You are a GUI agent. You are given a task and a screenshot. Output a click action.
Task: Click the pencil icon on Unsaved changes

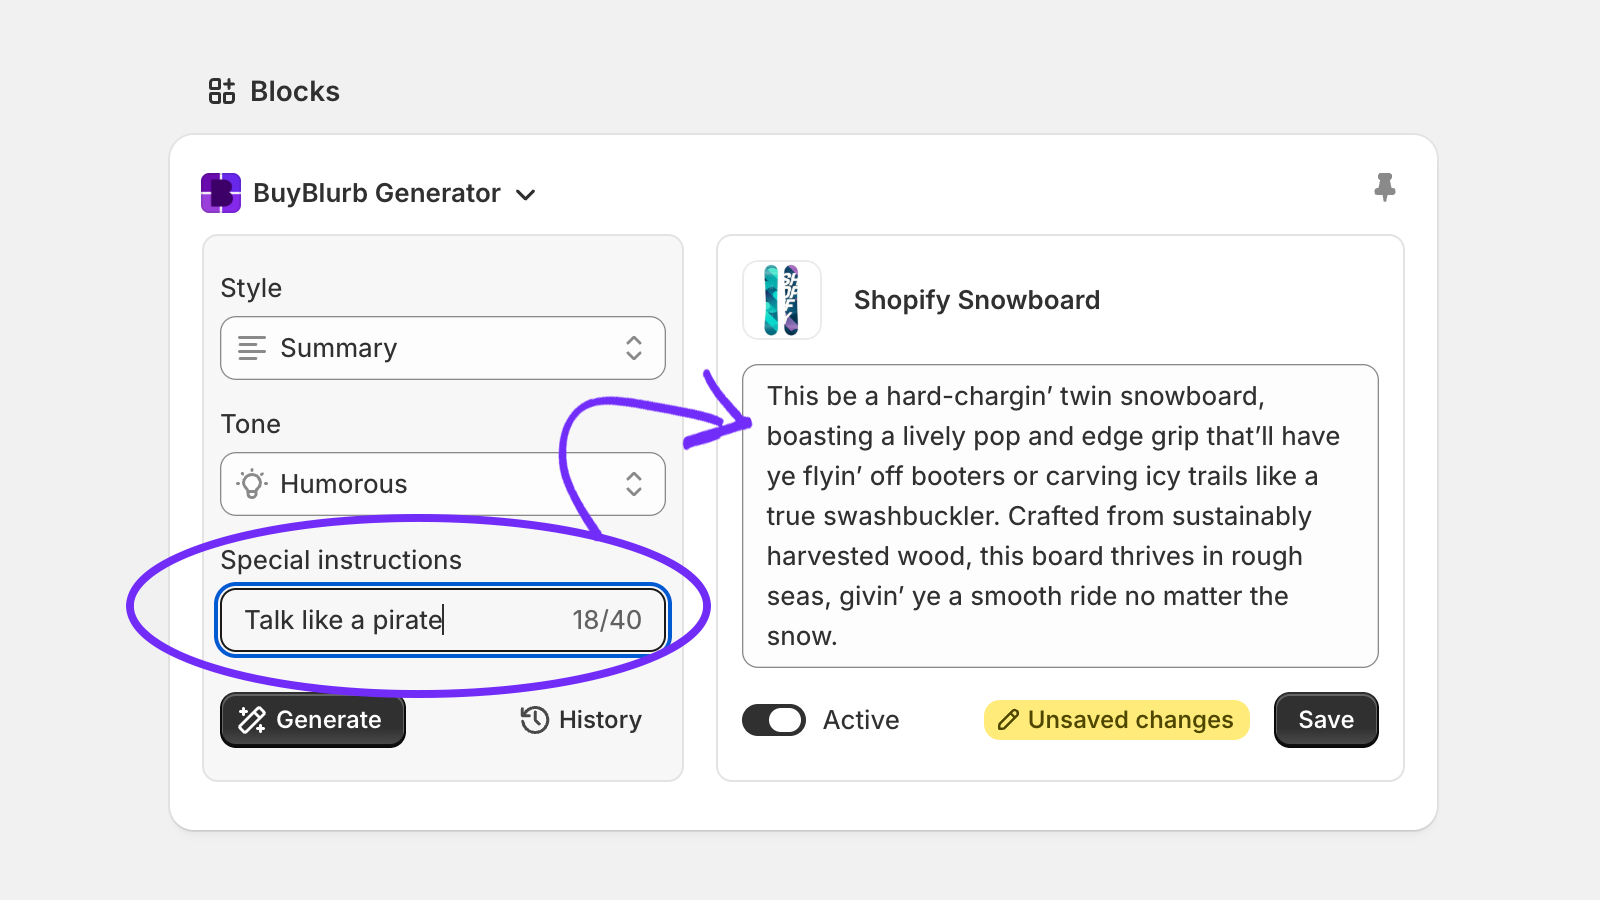click(x=1008, y=720)
